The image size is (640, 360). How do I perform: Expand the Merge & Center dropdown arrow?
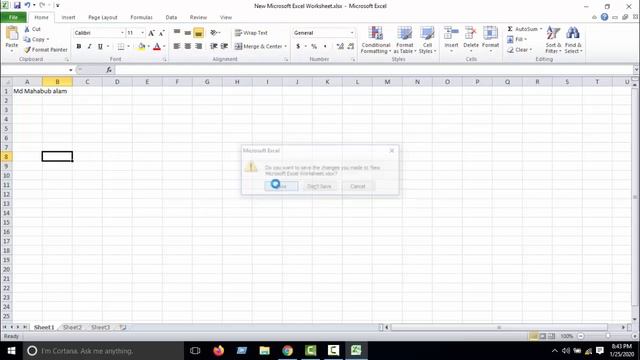(x=285, y=47)
